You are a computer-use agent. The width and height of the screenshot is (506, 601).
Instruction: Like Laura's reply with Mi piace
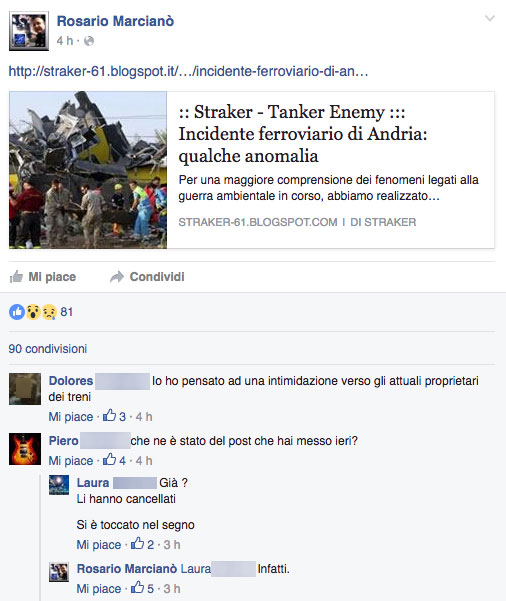[x=99, y=545]
